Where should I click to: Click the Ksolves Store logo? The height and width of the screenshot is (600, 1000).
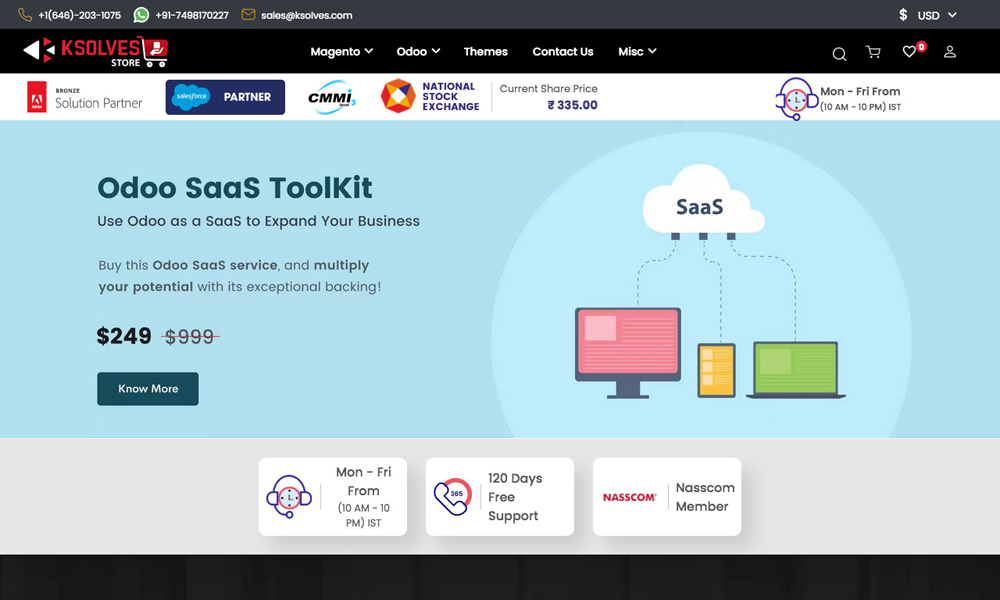pos(95,51)
